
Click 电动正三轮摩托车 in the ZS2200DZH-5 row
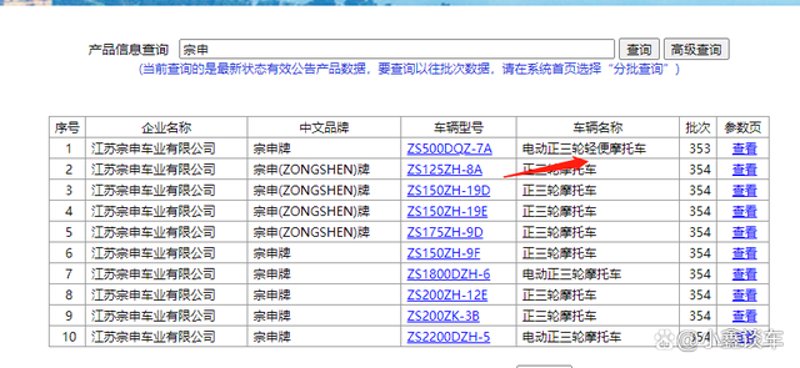pos(571,337)
